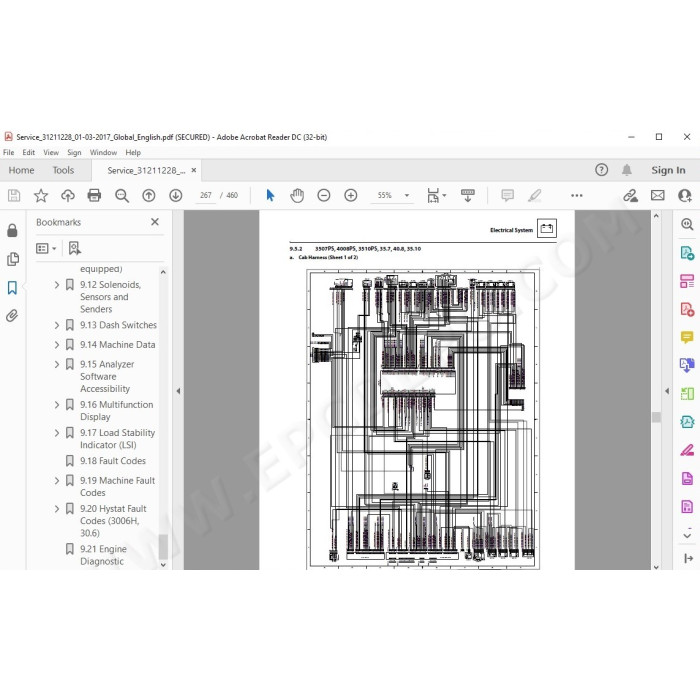Open the security lock panel
This screenshot has height=700, width=700.
click(x=12, y=230)
